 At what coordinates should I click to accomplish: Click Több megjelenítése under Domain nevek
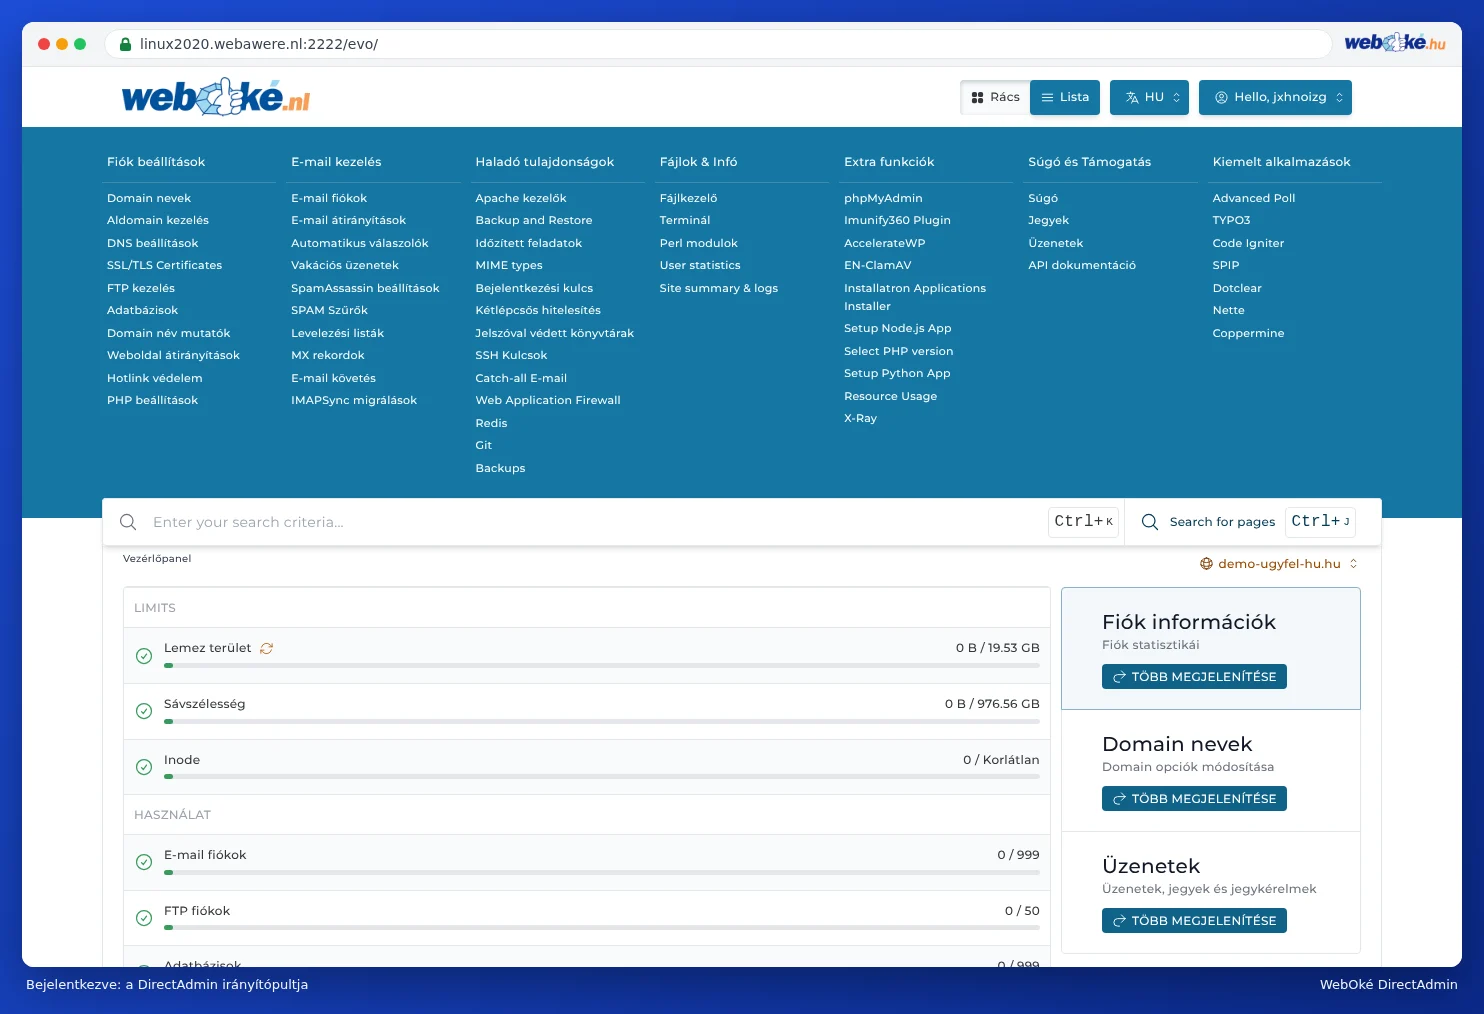tap(1194, 799)
